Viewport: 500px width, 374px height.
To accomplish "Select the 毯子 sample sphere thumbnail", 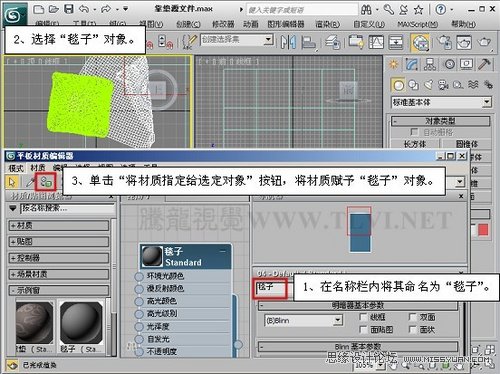I will tap(81, 323).
